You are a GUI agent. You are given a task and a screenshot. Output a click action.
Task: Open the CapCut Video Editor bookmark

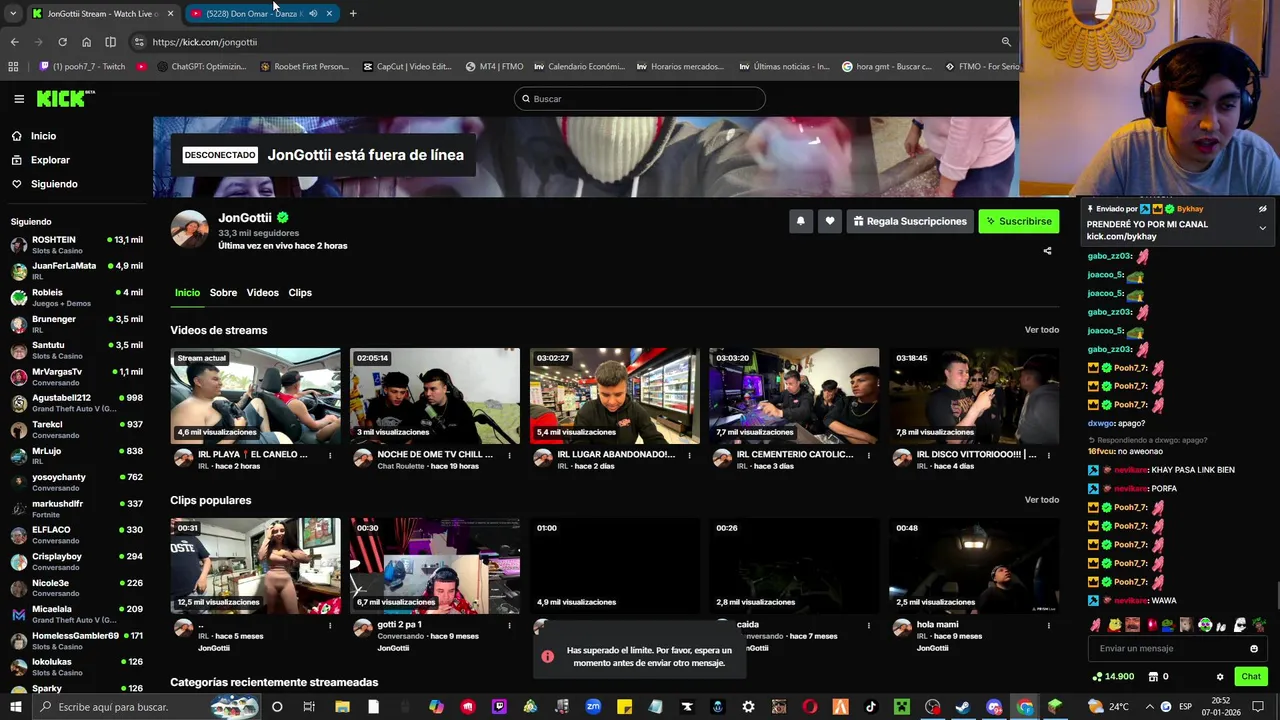click(408, 67)
